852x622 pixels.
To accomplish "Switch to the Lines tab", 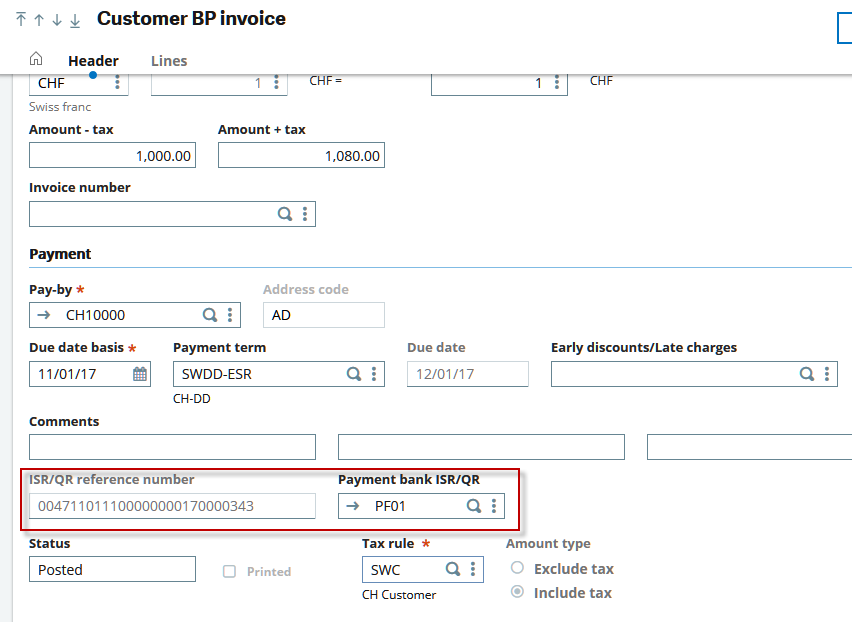I will tap(169, 61).
